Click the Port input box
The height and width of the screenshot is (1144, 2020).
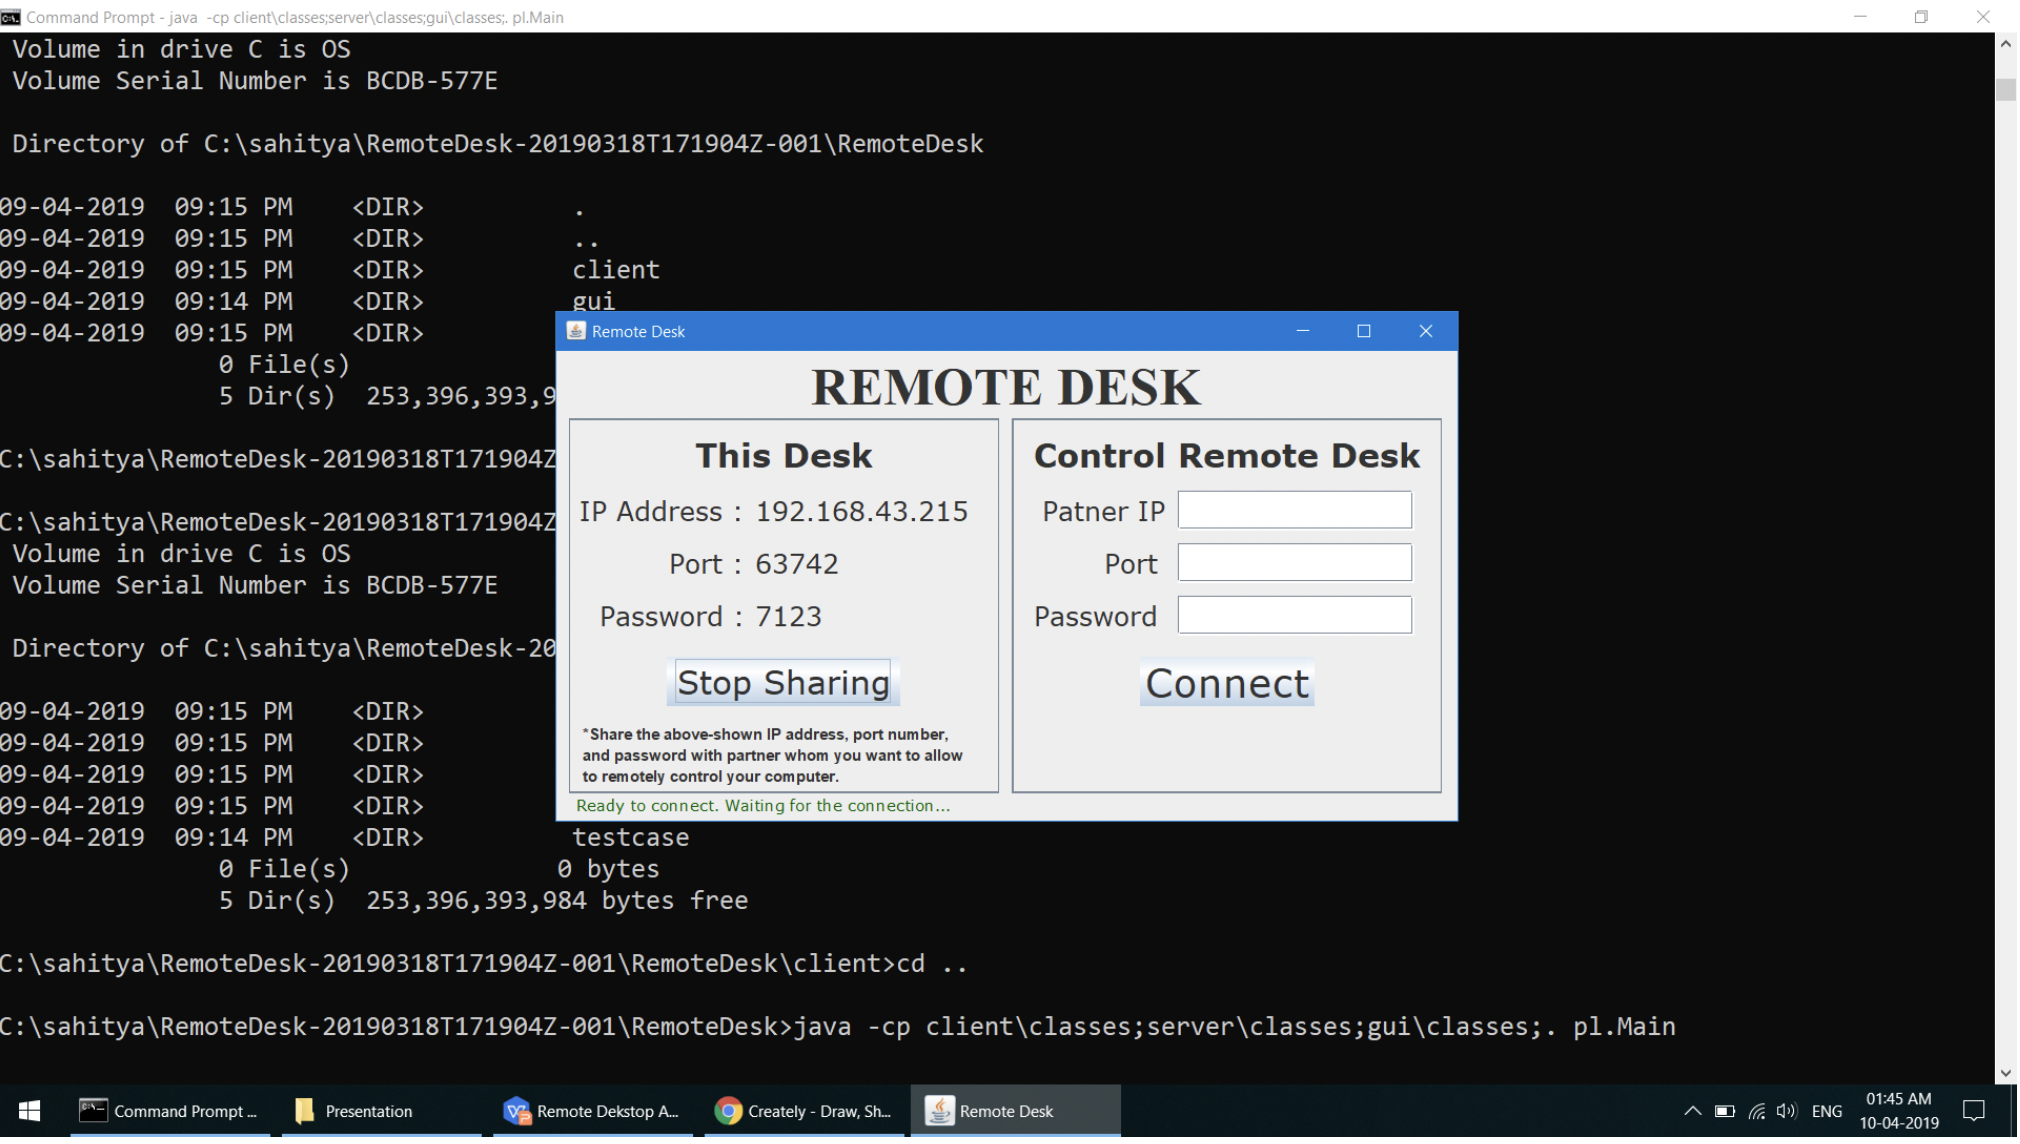pos(1294,562)
